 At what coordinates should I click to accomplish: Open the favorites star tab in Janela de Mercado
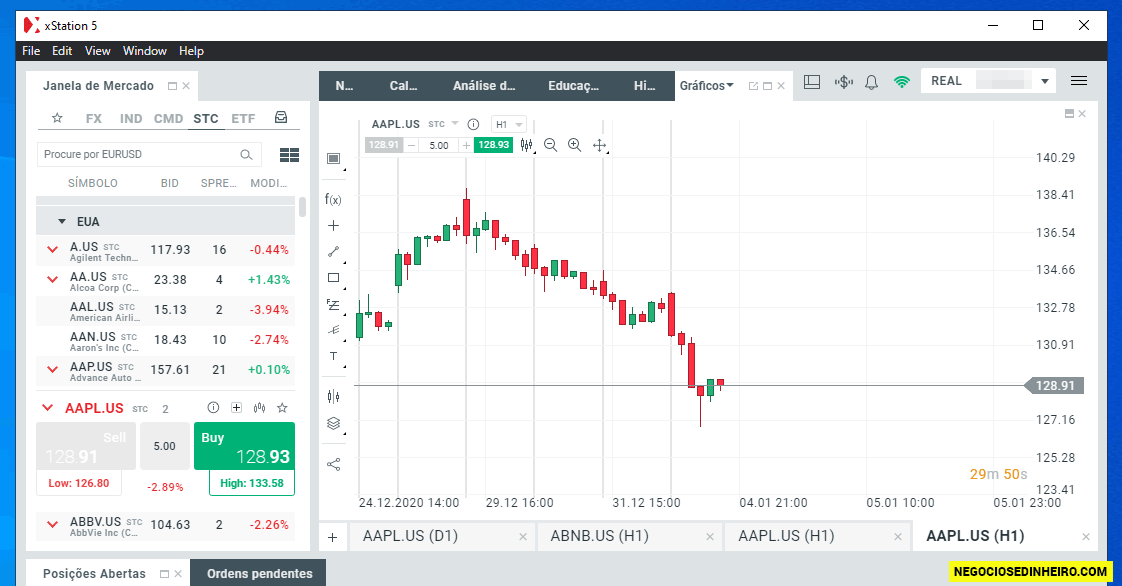click(57, 118)
